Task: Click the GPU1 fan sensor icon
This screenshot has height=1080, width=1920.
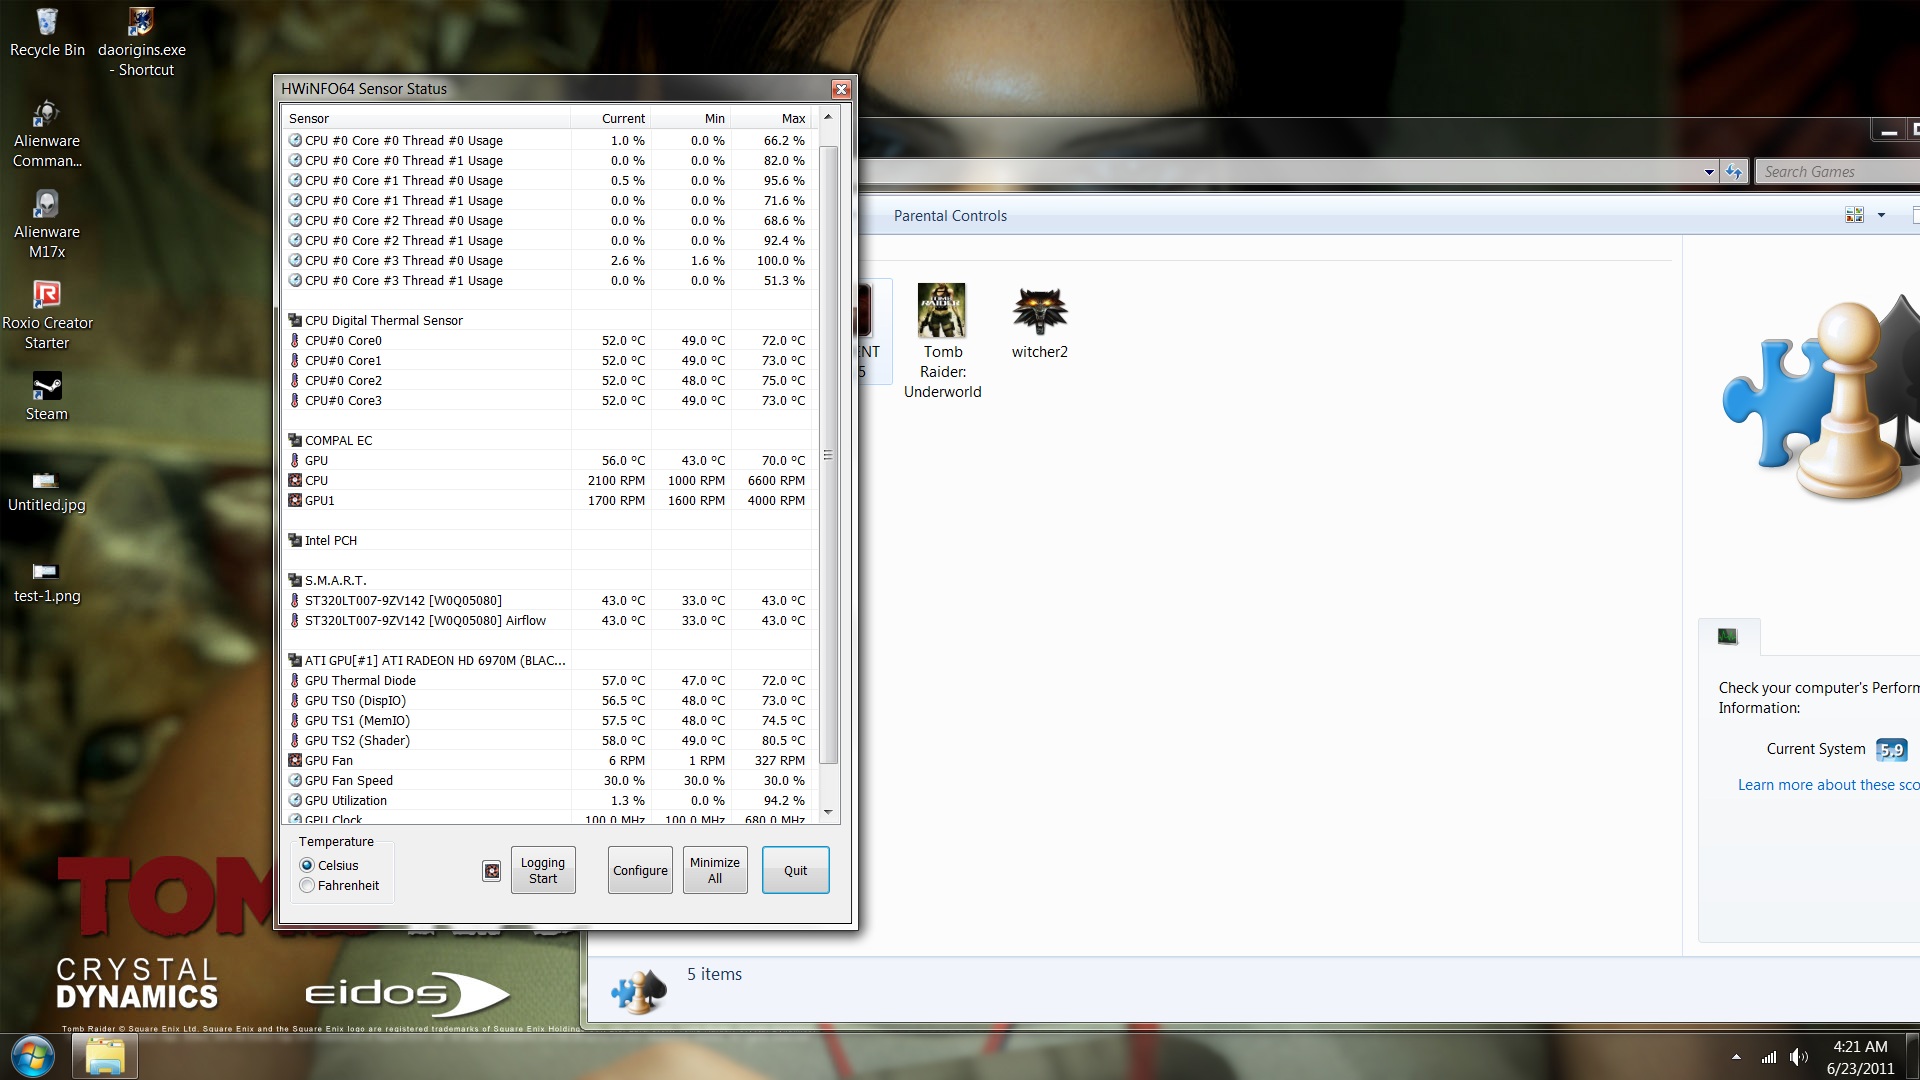Action: (x=295, y=501)
